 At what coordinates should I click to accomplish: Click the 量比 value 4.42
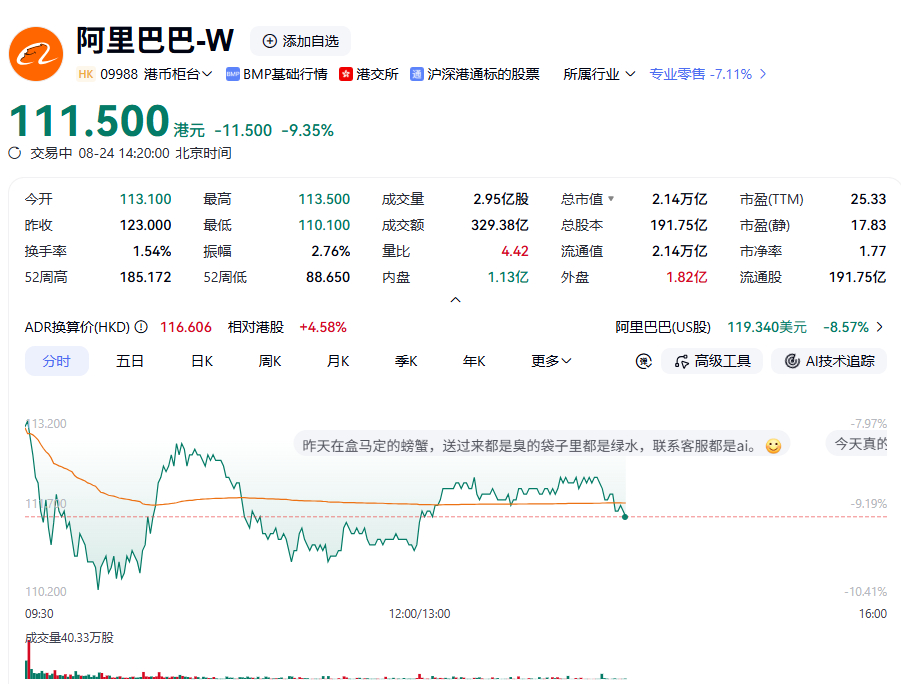click(515, 251)
